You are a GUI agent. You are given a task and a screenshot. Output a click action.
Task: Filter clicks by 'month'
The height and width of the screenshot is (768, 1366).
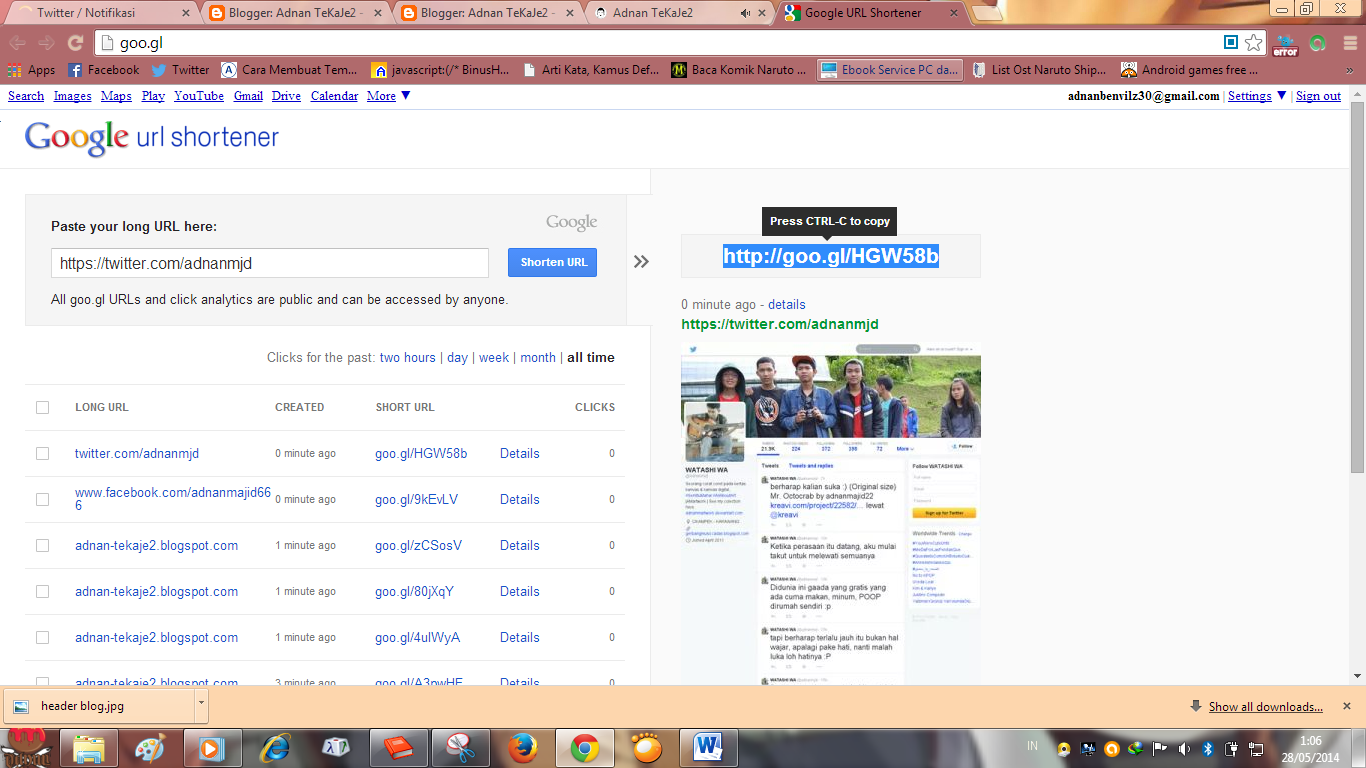pos(538,357)
